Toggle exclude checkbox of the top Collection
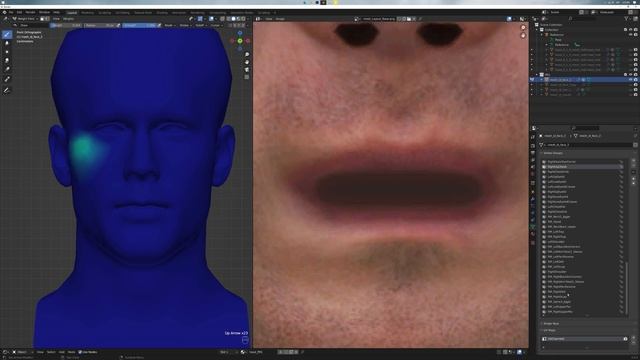The width and height of the screenshot is (640, 360). 626,30
